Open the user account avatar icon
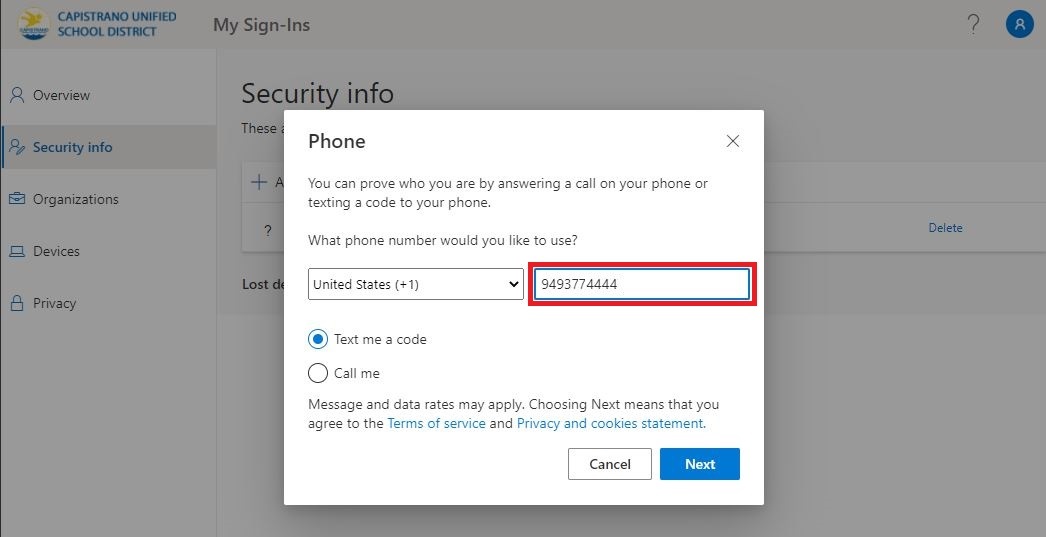 click(x=1019, y=25)
